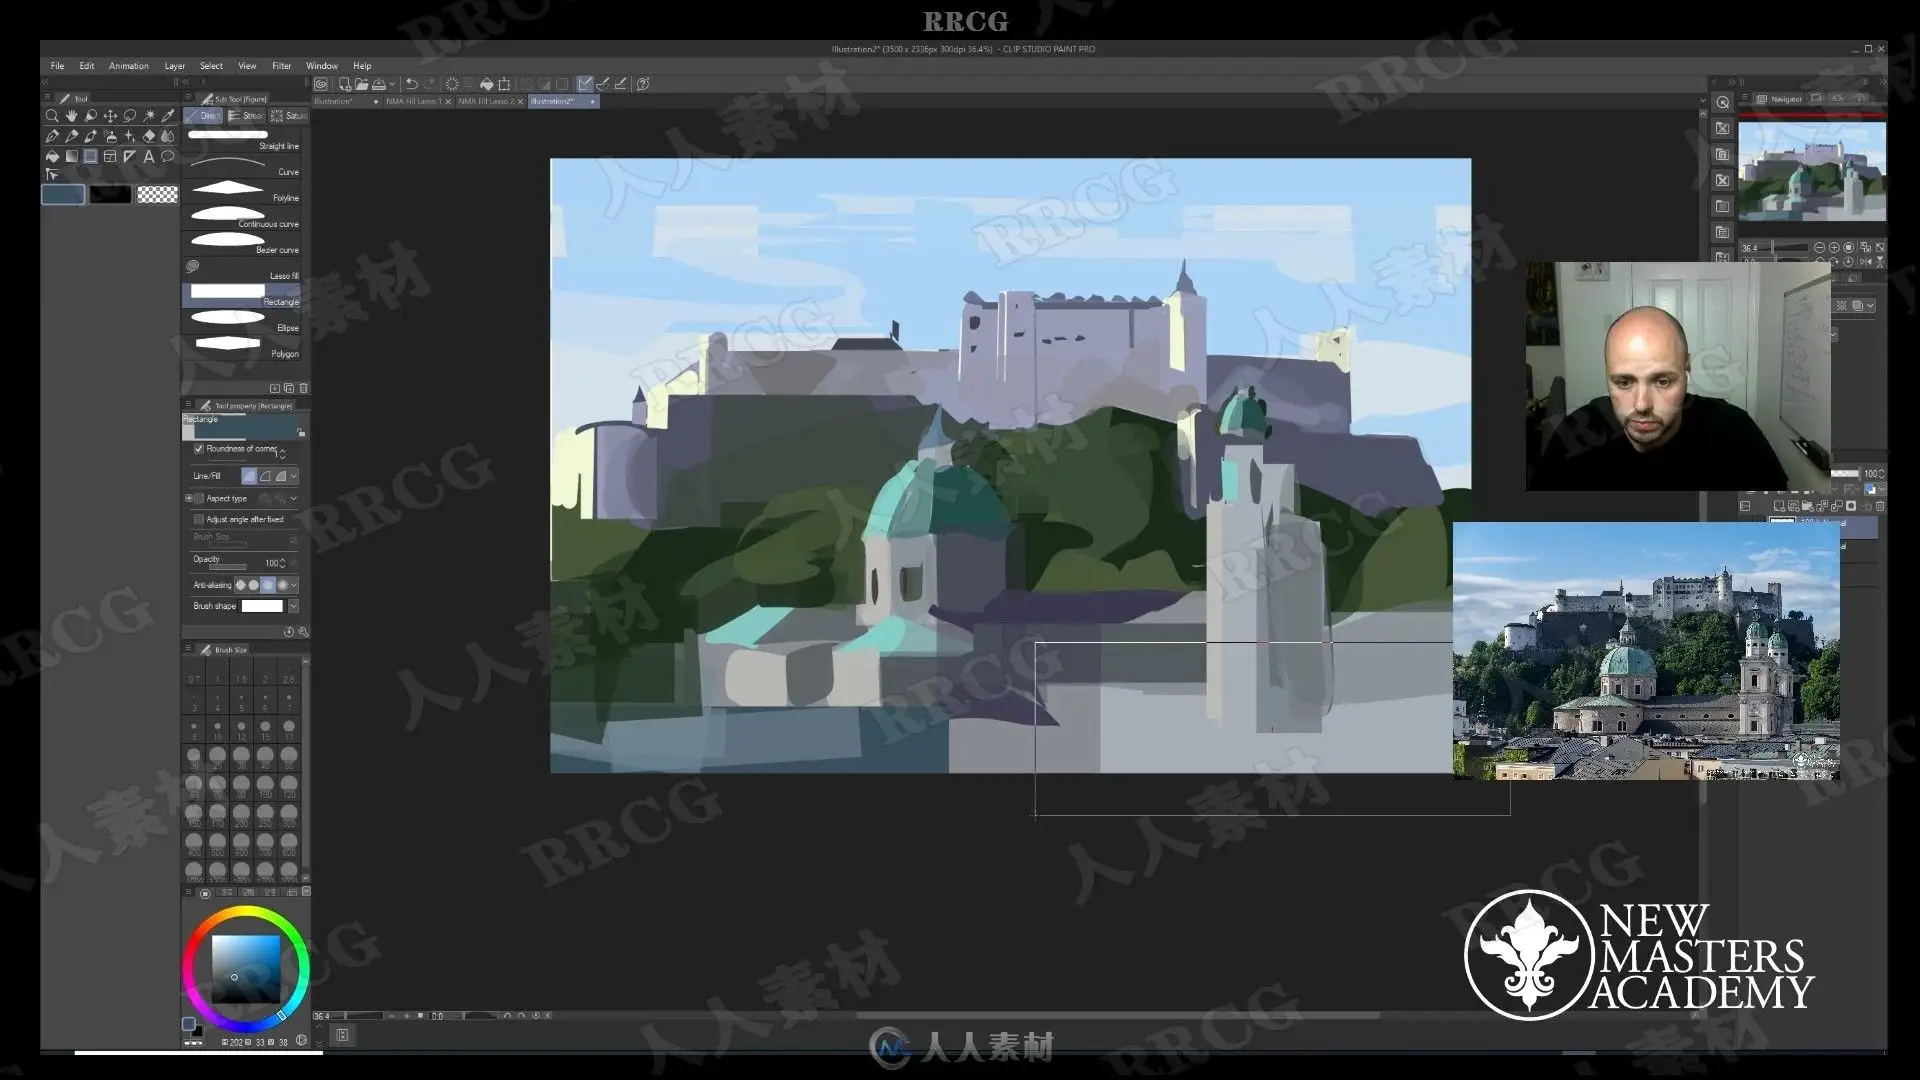The width and height of the screenshot is (1920, 1080).
Task: Select the main drawing color swatch
Action: pos(63,195)
